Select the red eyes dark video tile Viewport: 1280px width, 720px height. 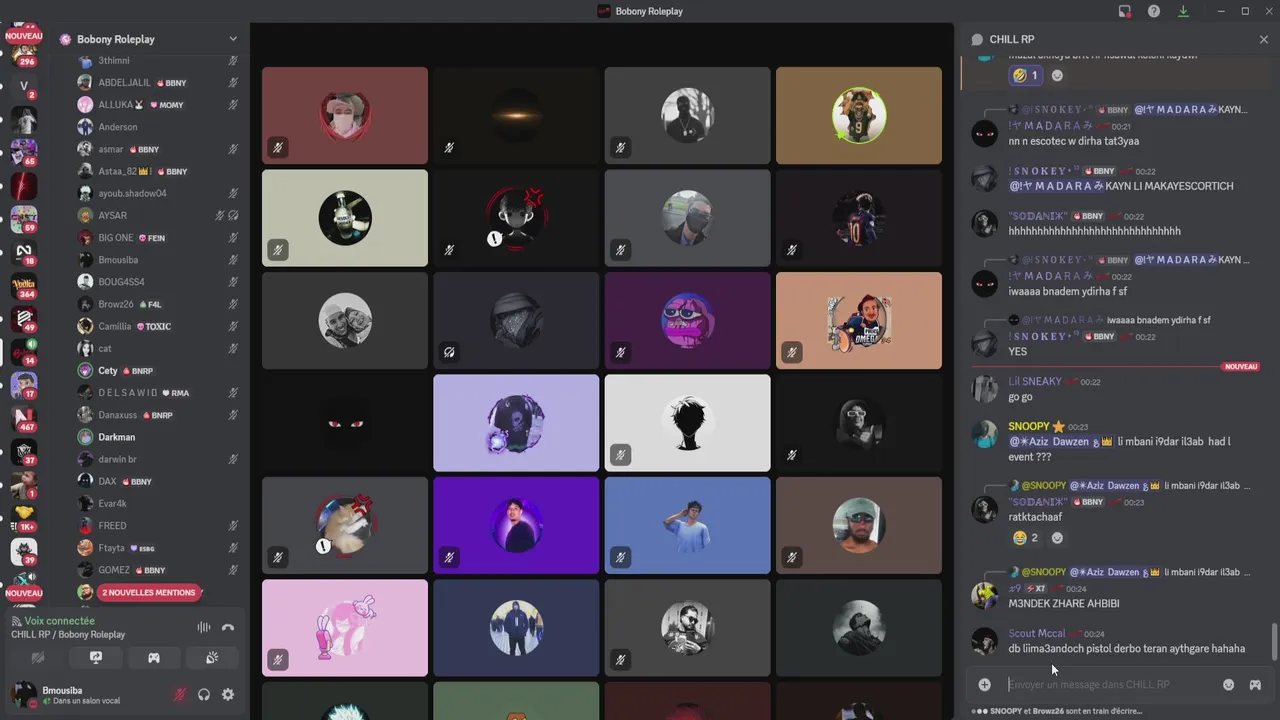[345, 423]
